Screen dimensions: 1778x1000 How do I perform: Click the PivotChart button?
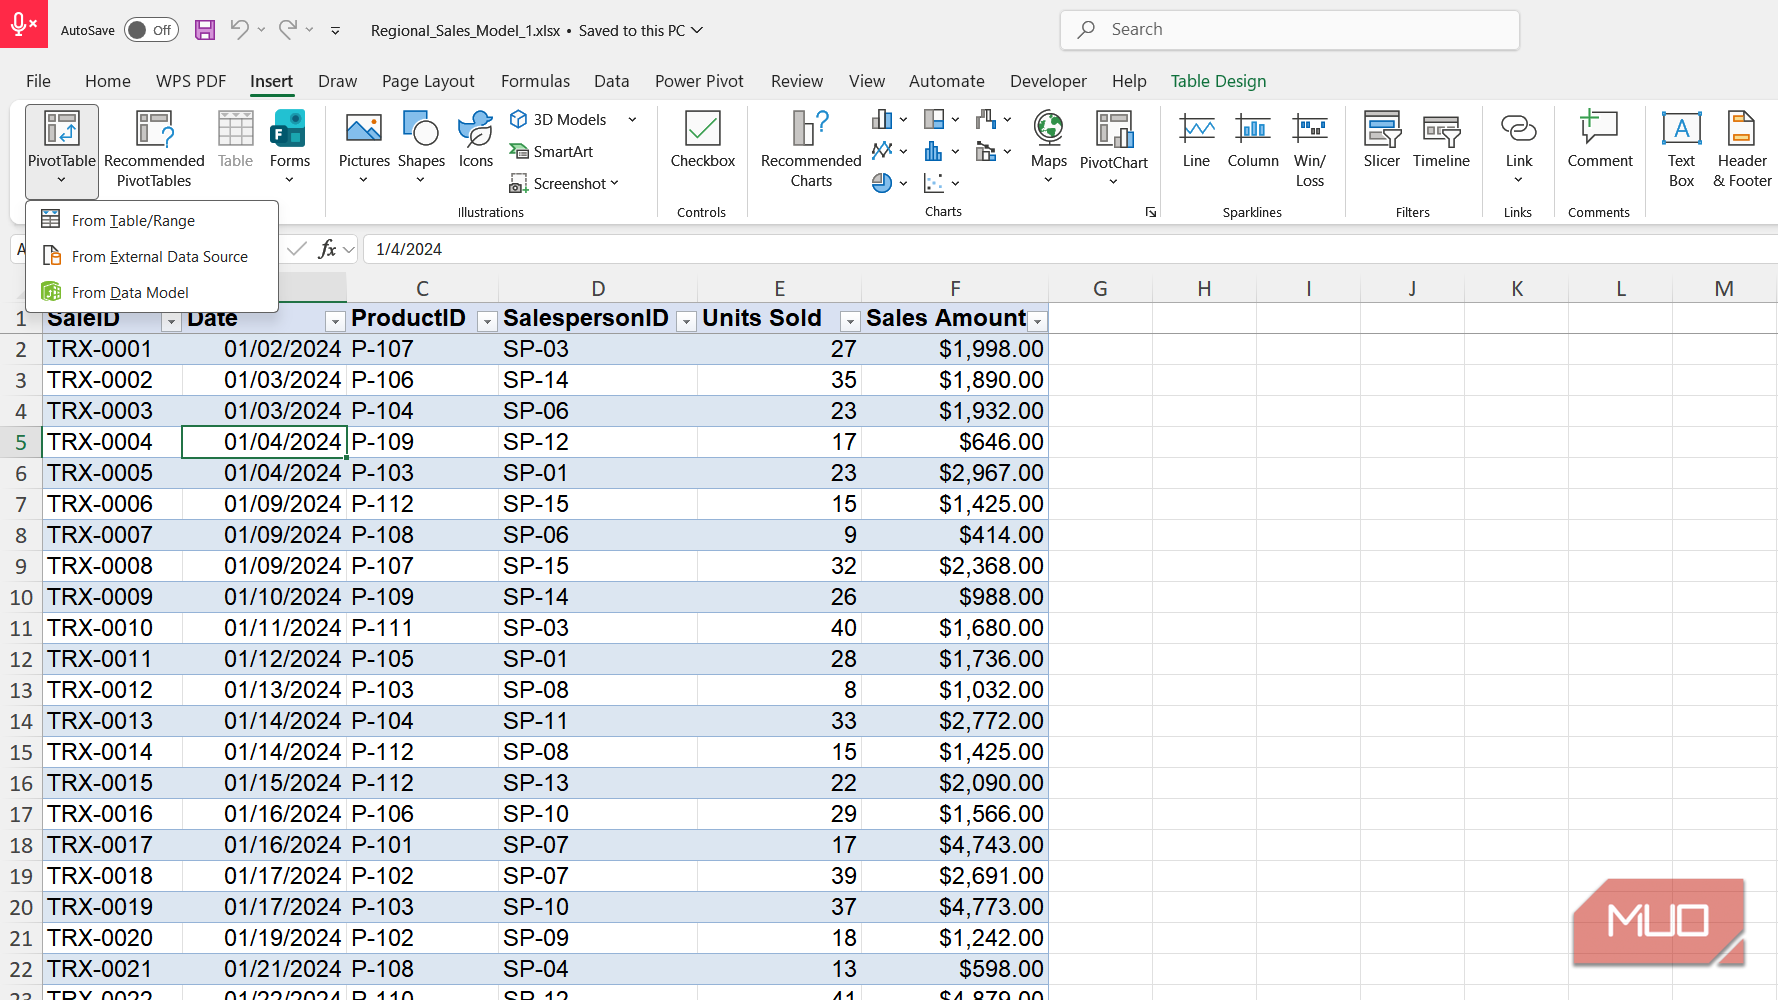click(x=1114, y=148)
